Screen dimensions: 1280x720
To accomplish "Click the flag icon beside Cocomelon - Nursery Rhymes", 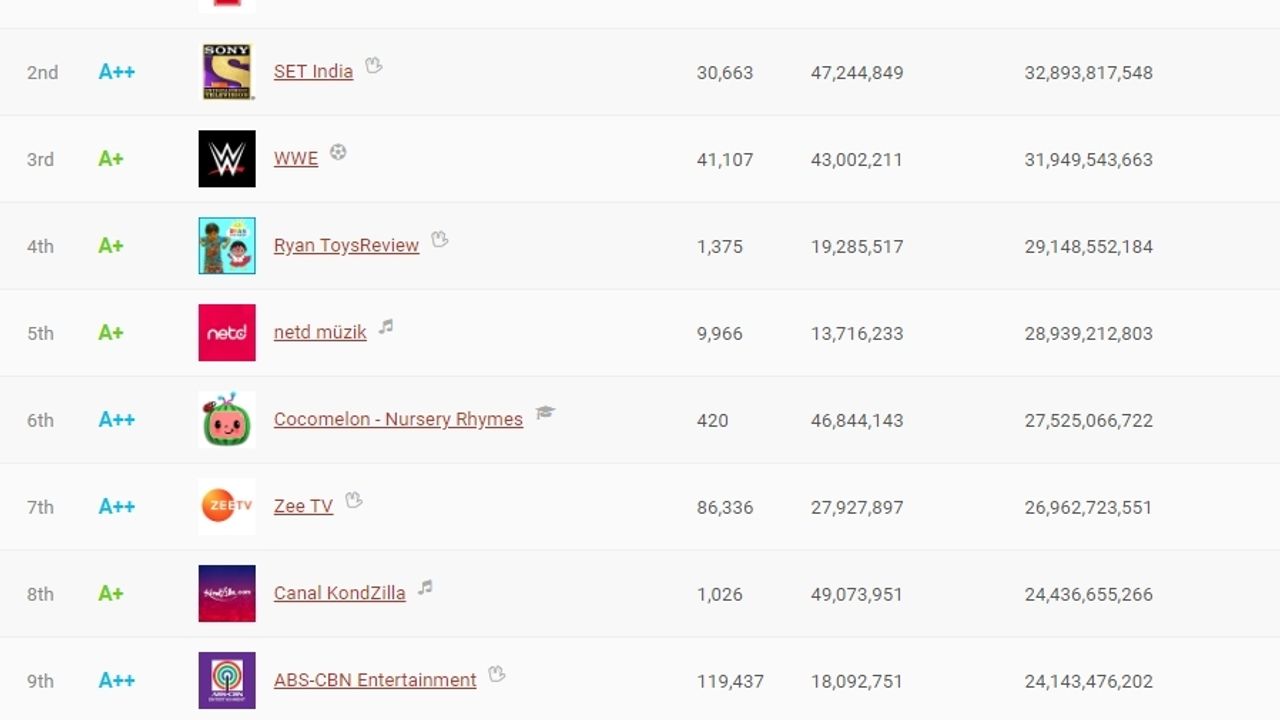I will 545,414.
